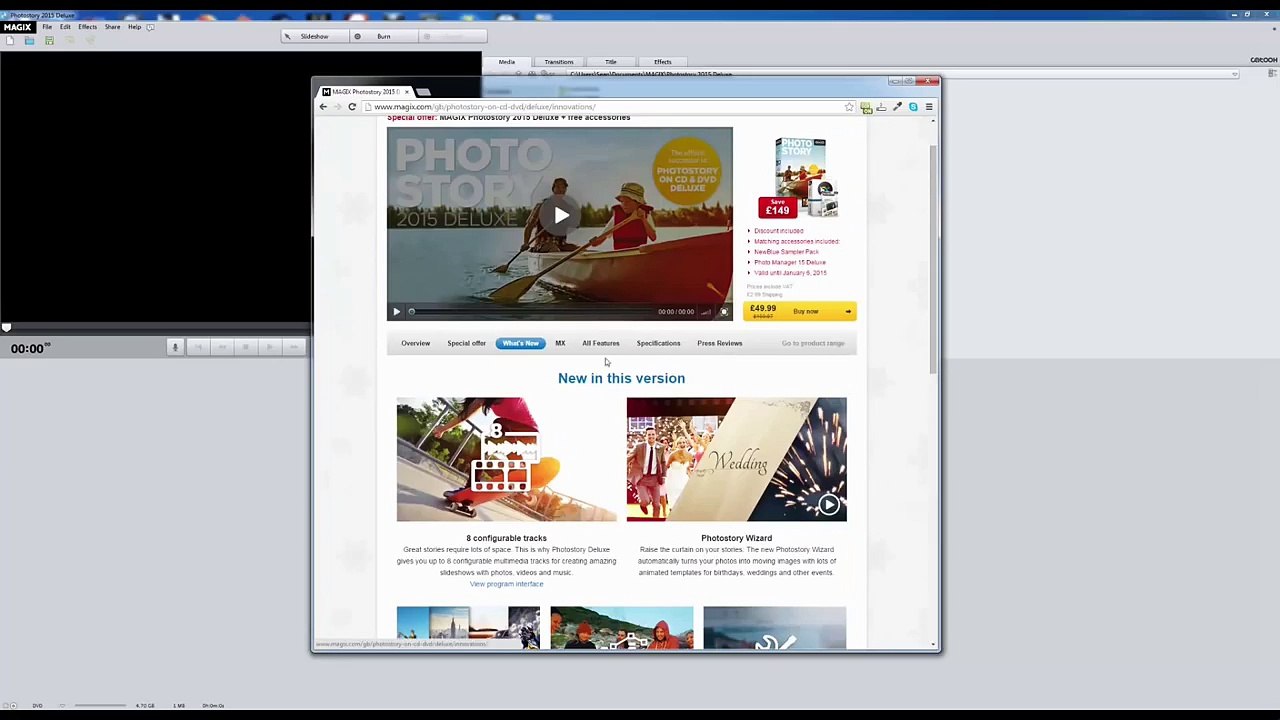Viewport: 1280px width, 720px height.
Task: Expand the Media Pool path dropdown
Action: [1235, 74]
